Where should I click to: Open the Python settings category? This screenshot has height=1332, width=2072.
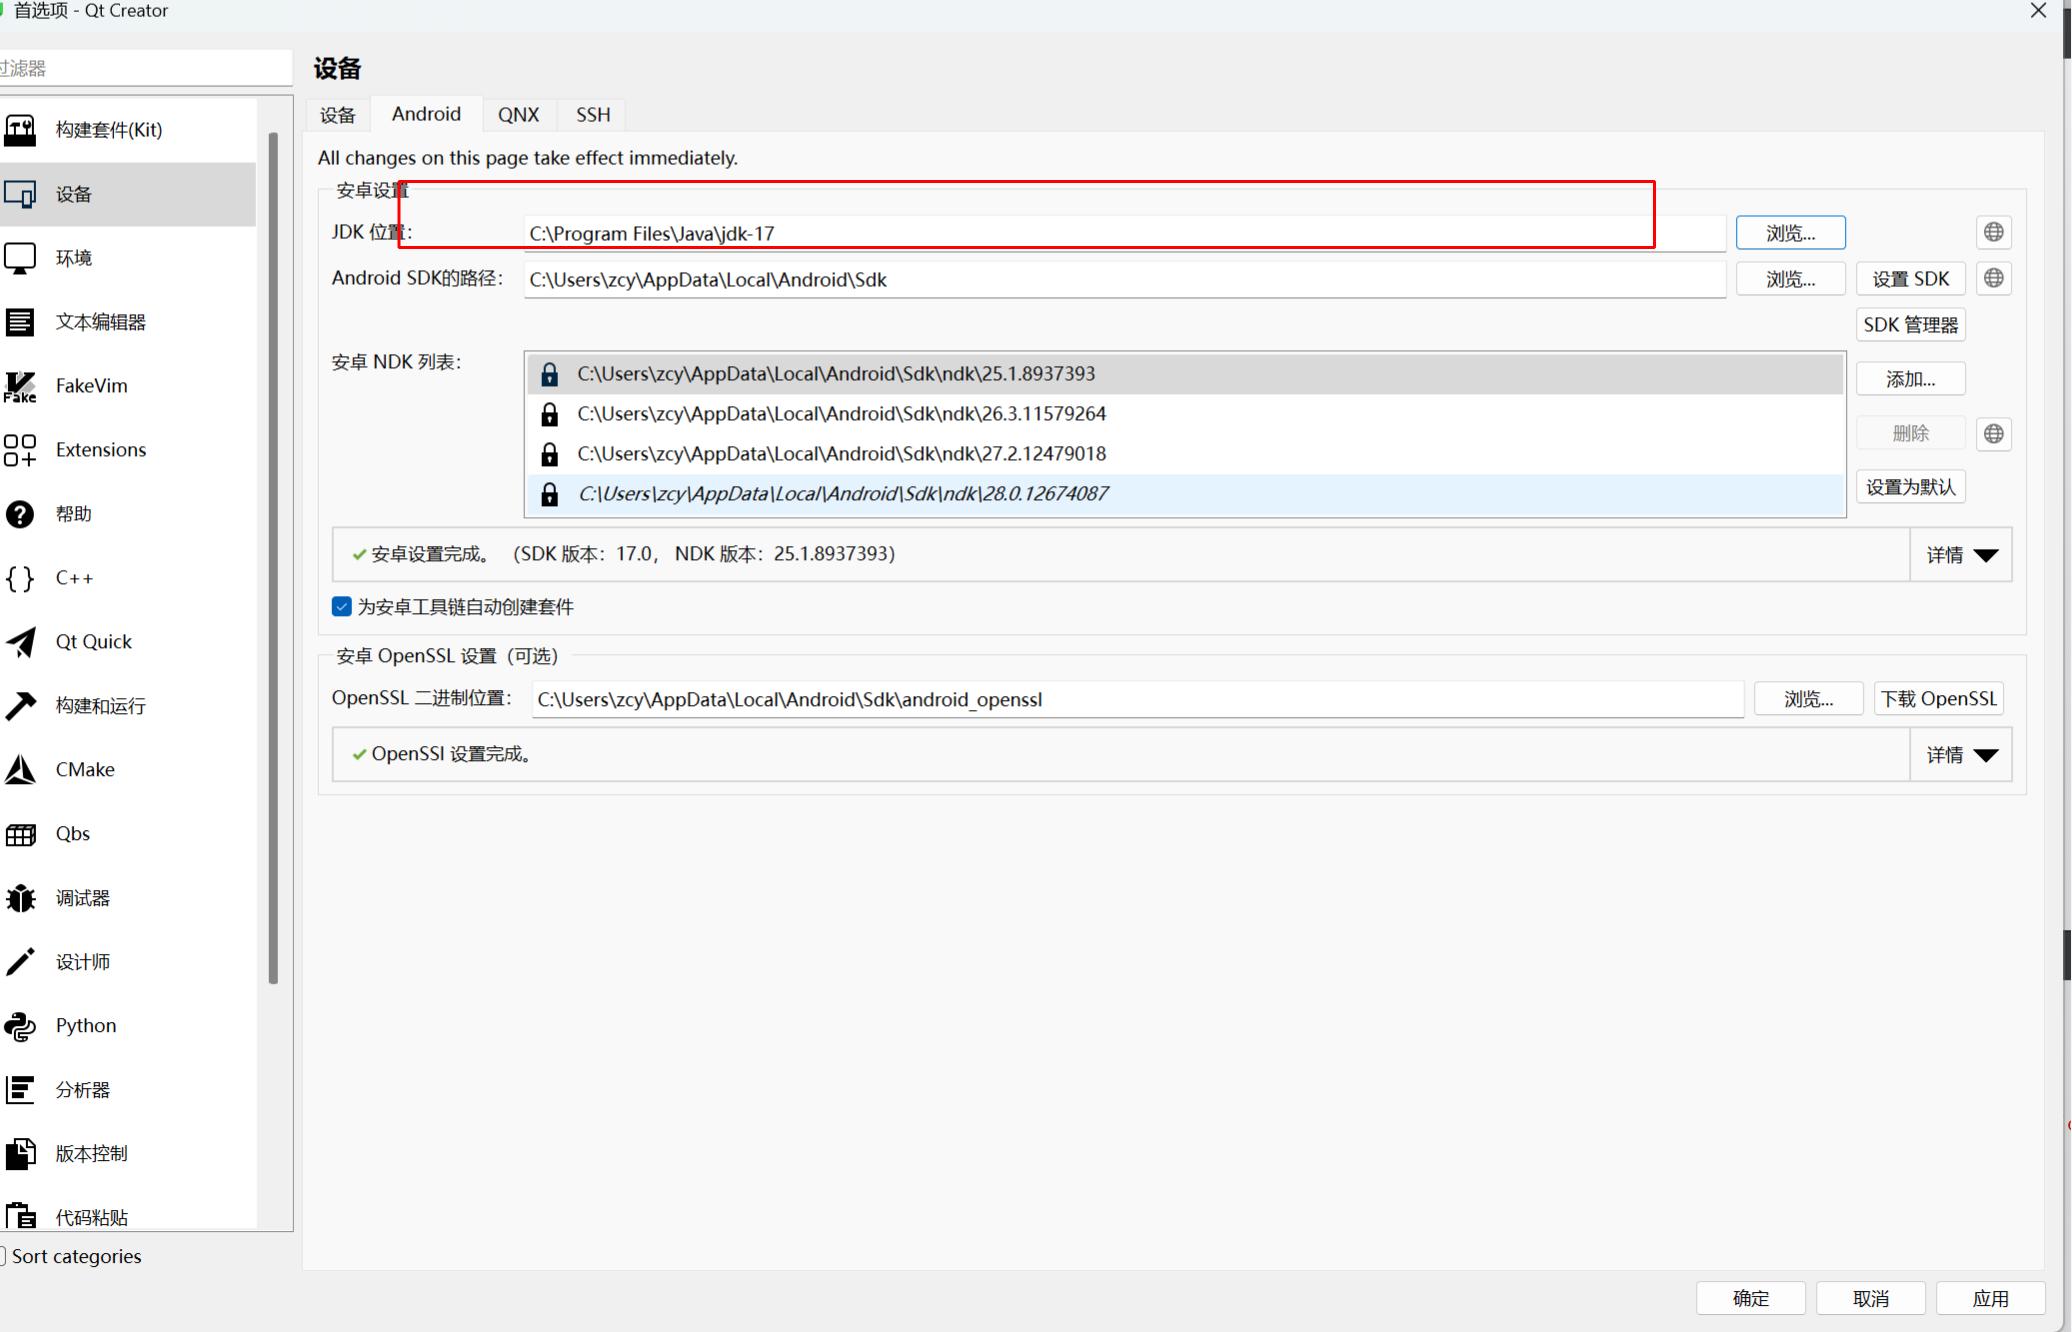click(x=85, y=1026)
